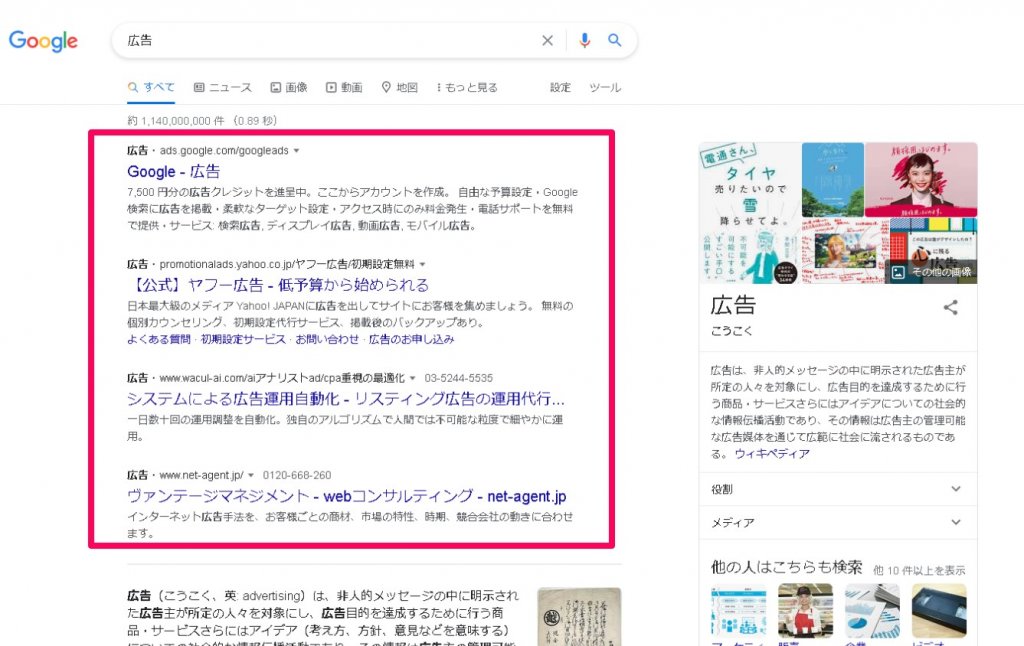Click the blue magnifier search button

[x=615, y=40]
